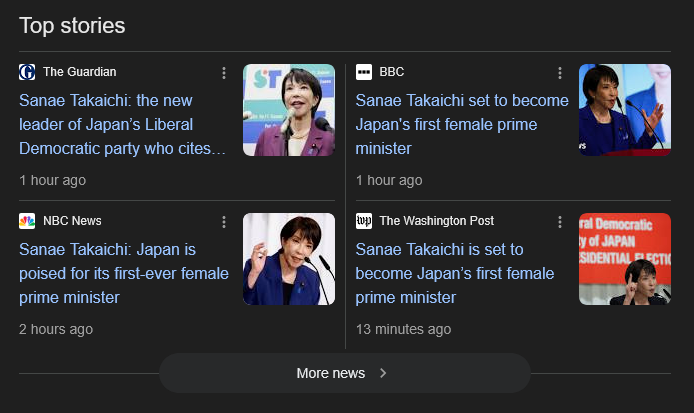Expand More news arrow chevron
Screen dimensions: 694x413
point(383,373)
